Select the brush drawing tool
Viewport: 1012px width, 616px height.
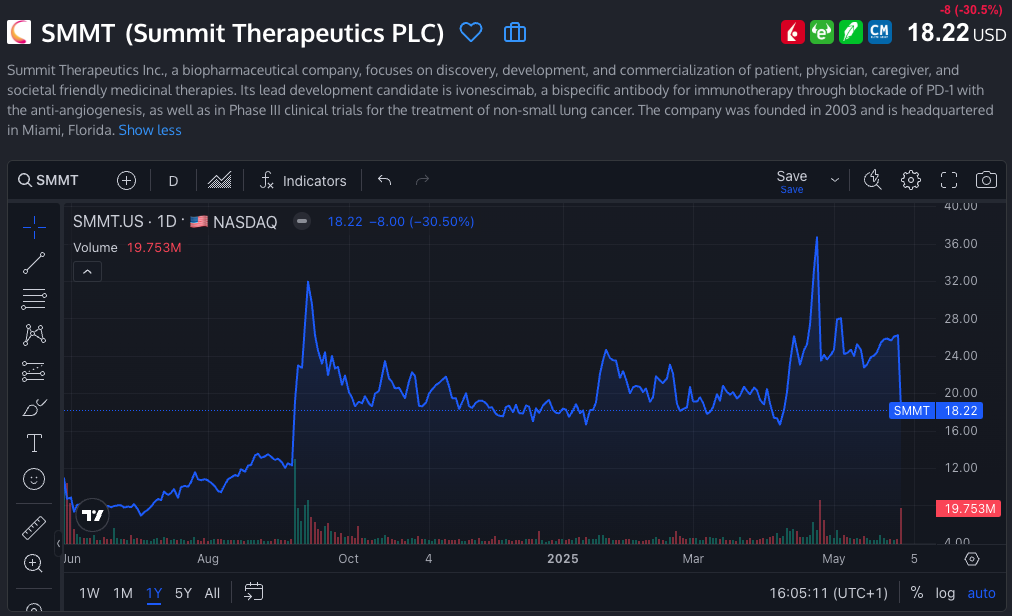click(34, 407)
